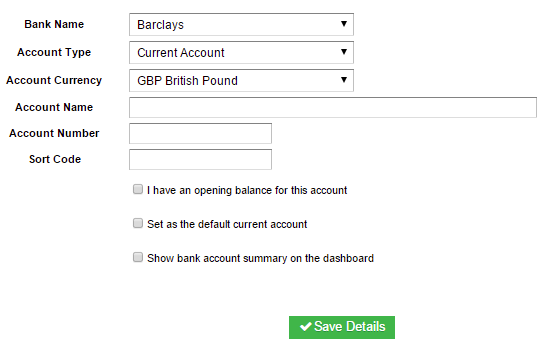Click the "Set as the default current account" text
The image size is (553, 360).
(x=227, y=224)
